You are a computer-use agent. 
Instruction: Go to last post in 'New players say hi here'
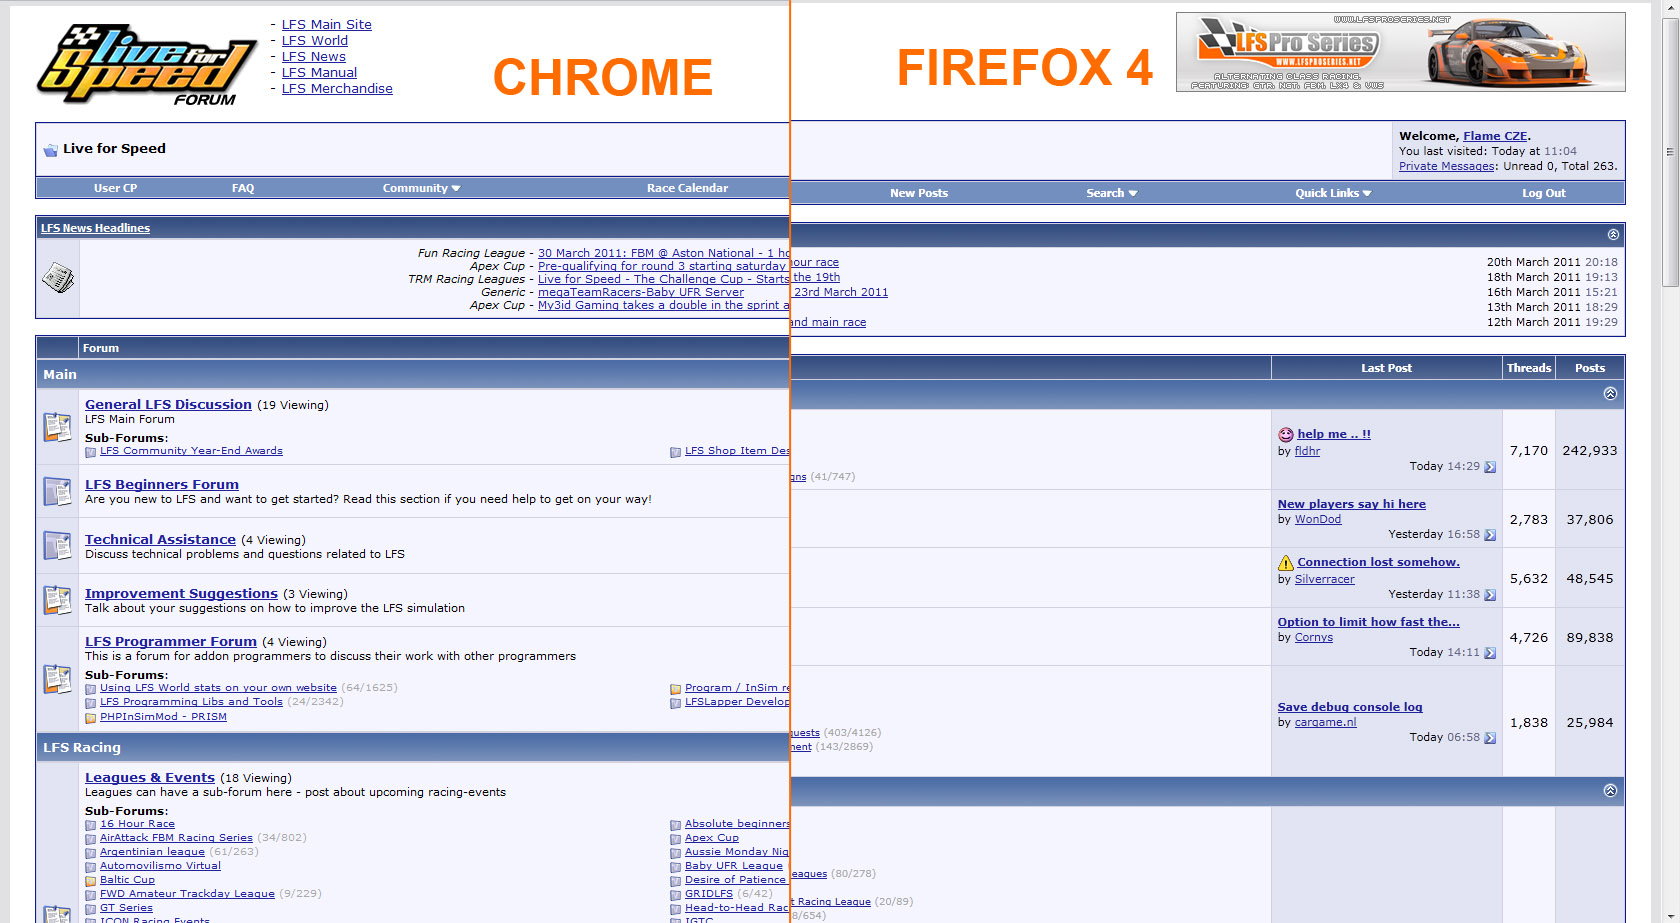(x=1490, y=535)
